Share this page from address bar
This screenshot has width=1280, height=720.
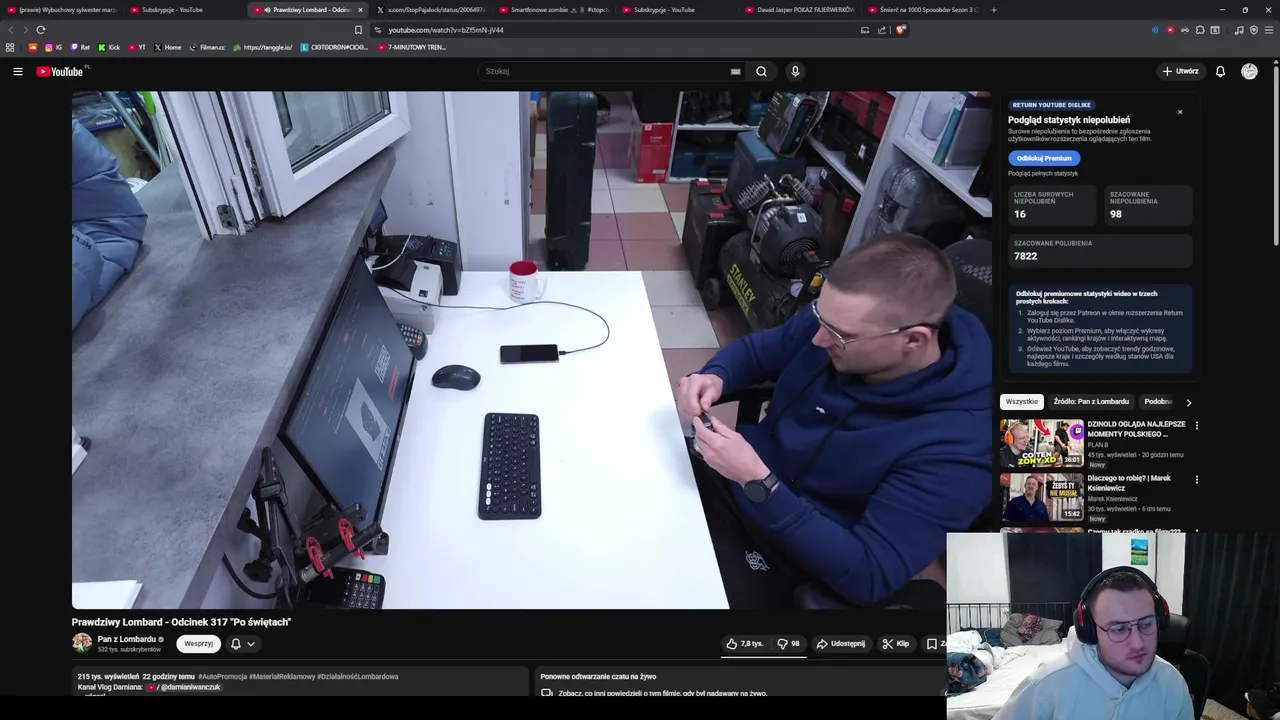point(882,30)
